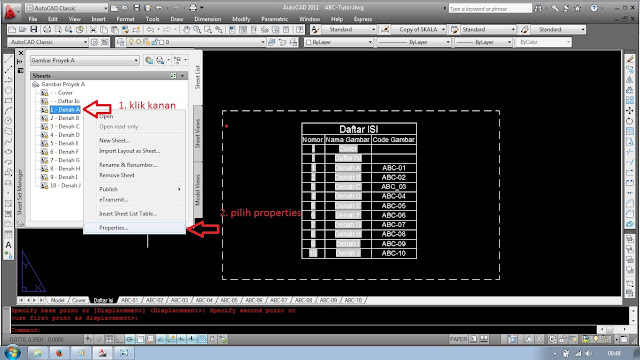The width and height of the screenshot is (640, 360).
Task: Open the Model Views side tab
Action: coord(198,190)
